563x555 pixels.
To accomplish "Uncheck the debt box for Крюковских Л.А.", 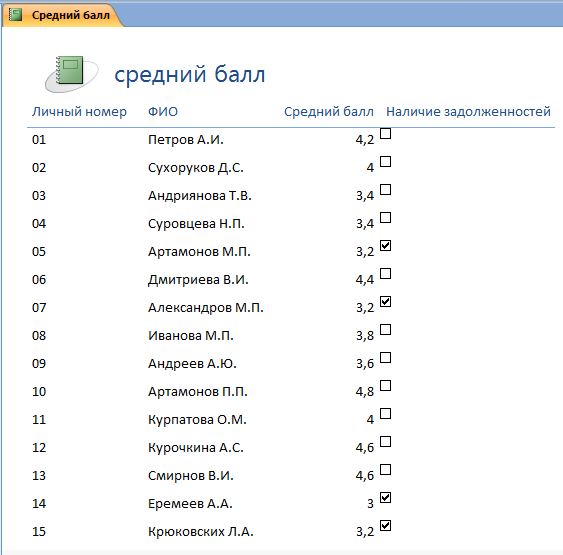I will (385, 526).
